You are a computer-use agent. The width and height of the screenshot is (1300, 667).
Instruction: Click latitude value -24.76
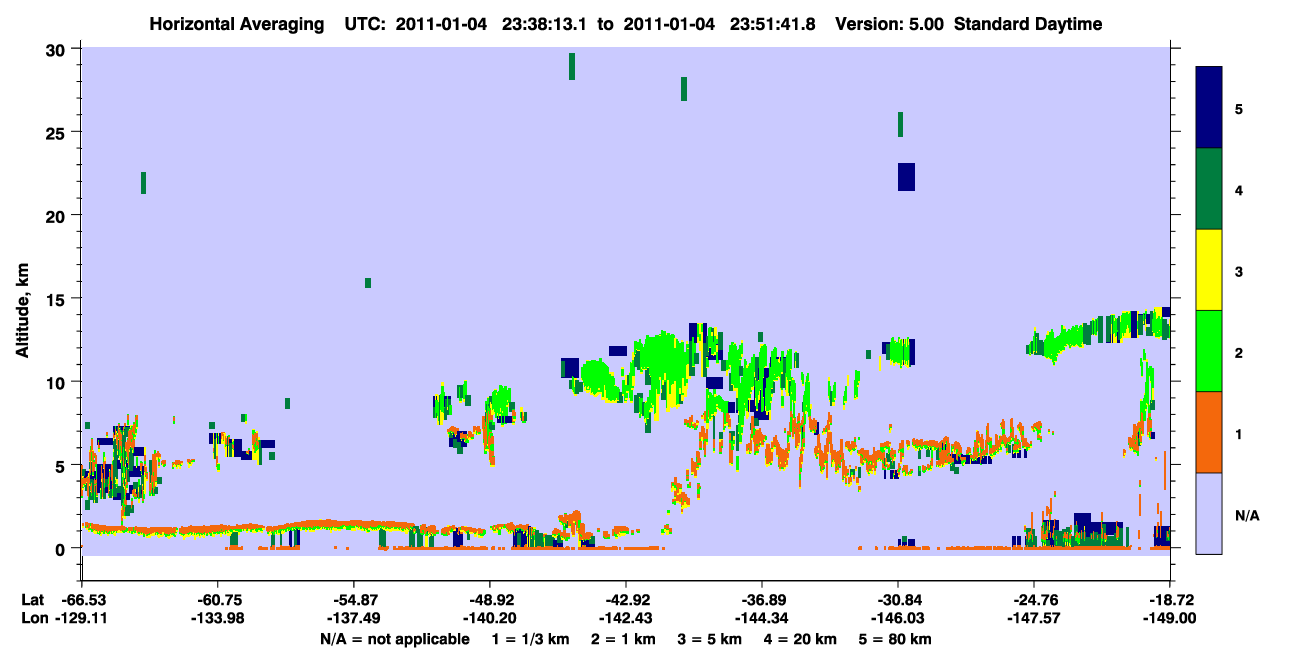tap(1034, 600)
